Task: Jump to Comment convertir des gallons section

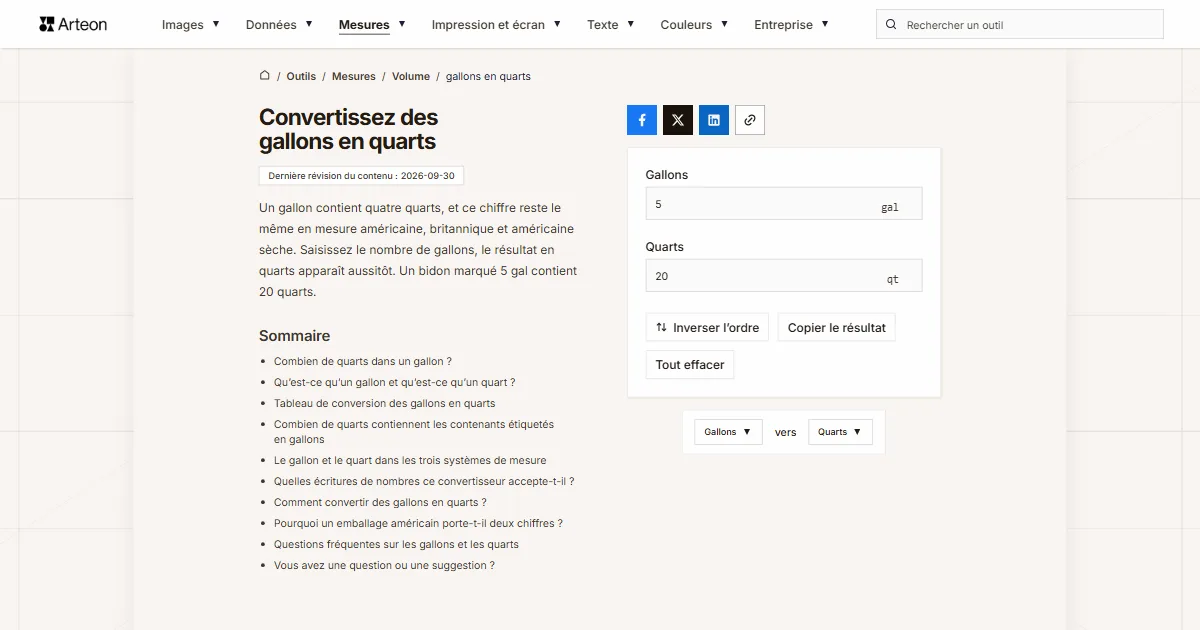Action: tap(380, 503)
